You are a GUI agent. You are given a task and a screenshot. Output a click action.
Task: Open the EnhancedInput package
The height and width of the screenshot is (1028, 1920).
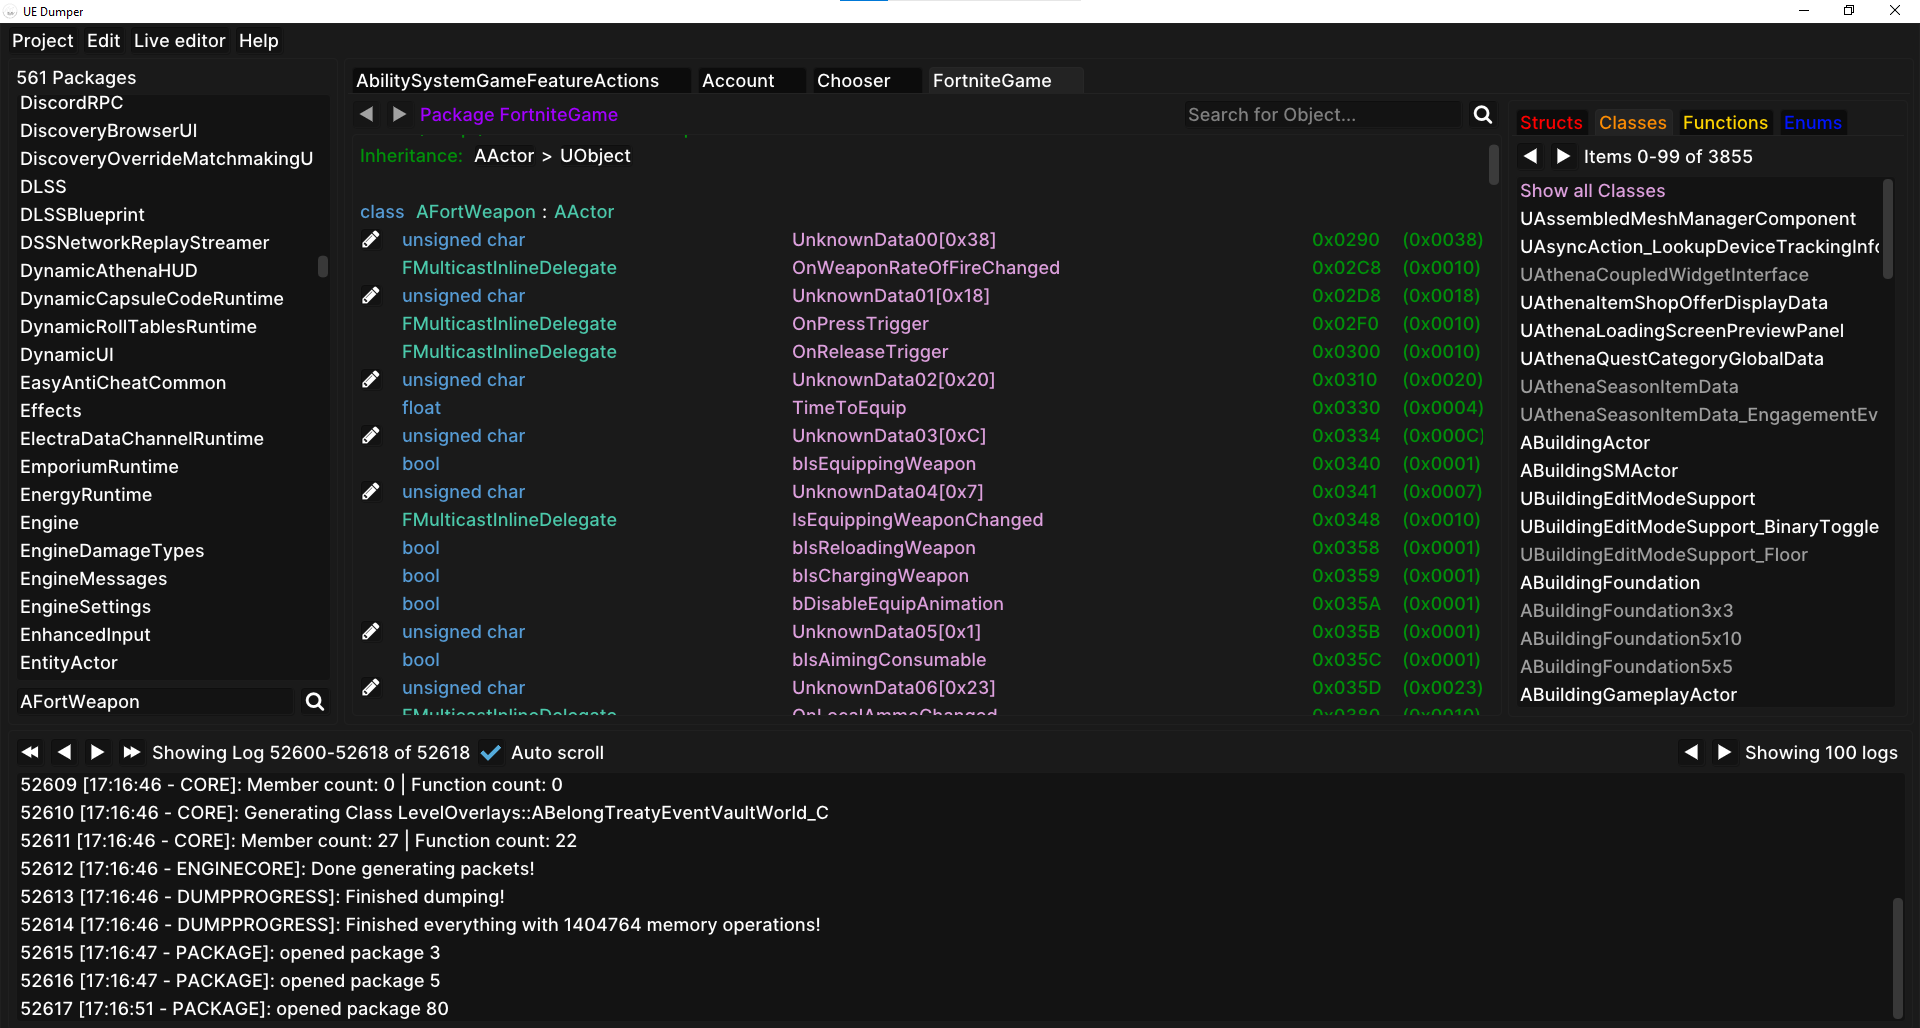coord(85,635)
